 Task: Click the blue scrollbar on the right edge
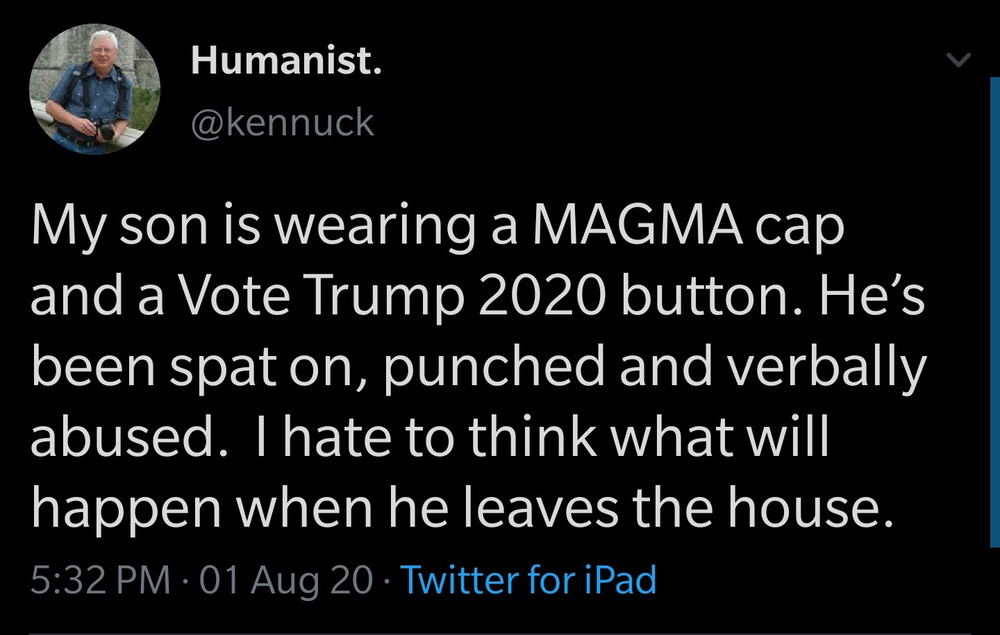click(995, 312)
